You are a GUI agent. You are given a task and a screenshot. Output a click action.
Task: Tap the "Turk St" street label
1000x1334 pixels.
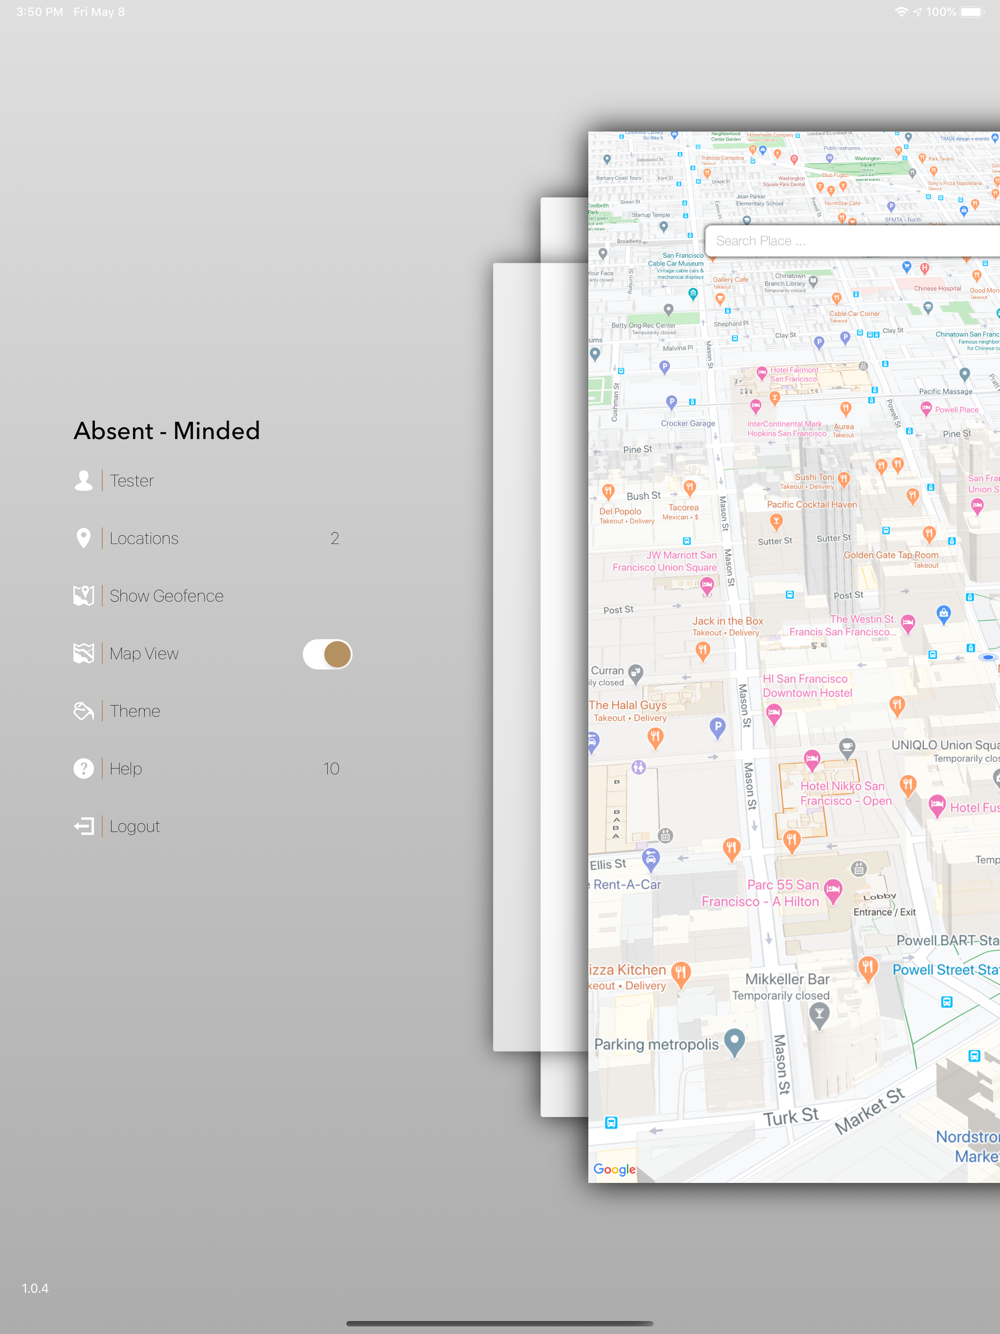[791, 1117]
